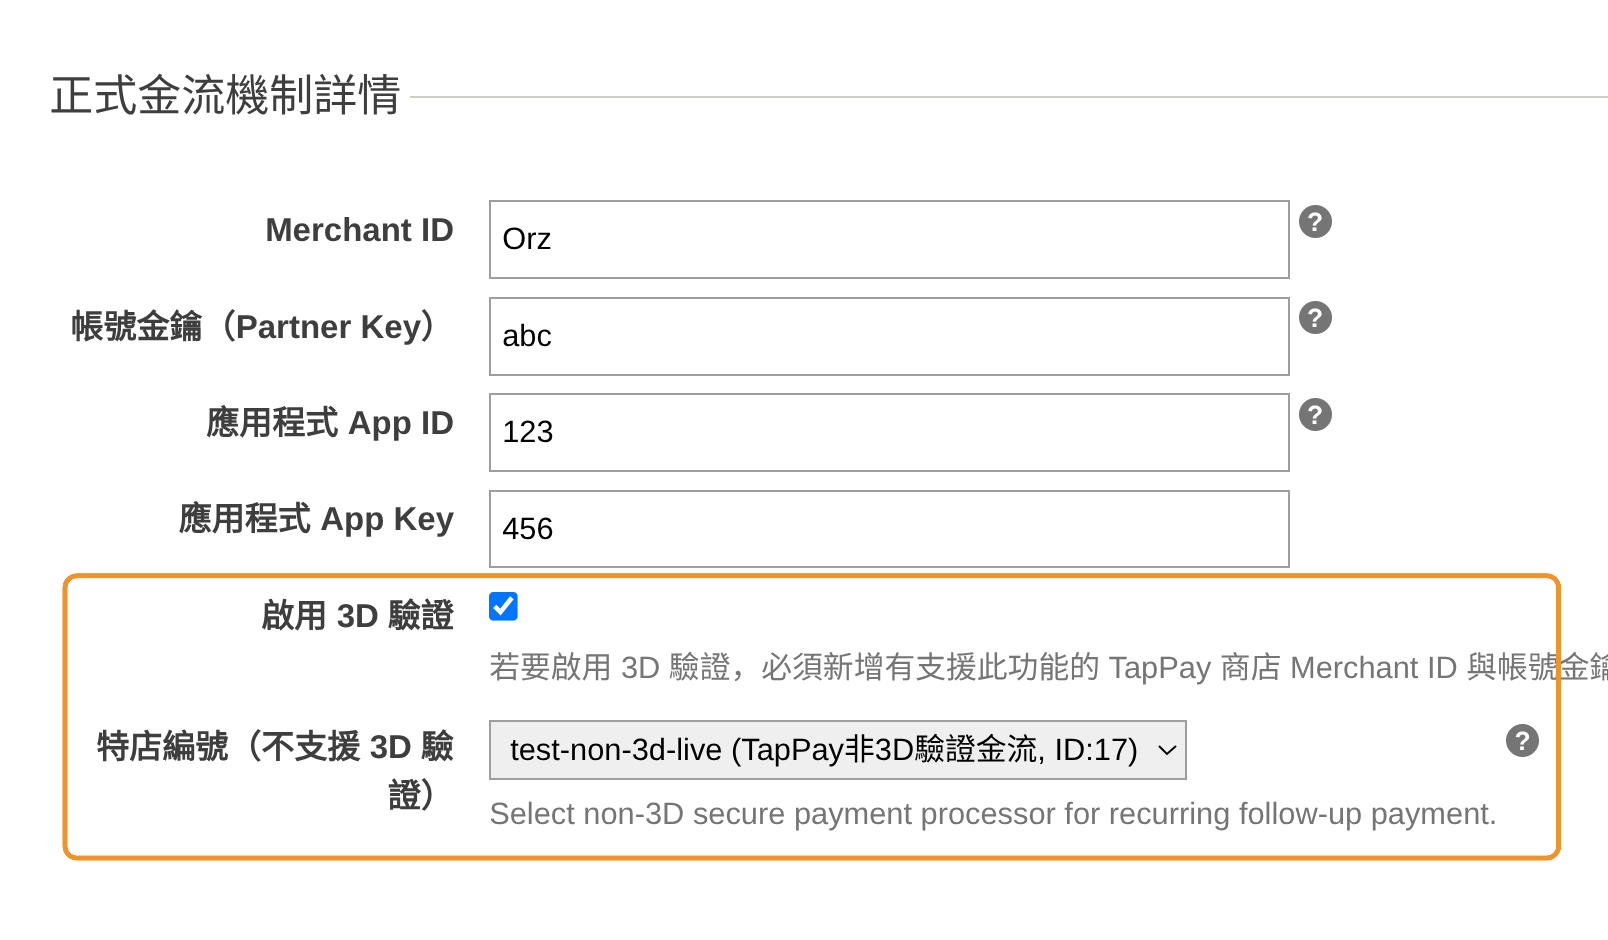This screenshot has height=940, width=1608.
Task: Click the 正式金流機制詳情 section heading
Action: (x=226, y=96)
